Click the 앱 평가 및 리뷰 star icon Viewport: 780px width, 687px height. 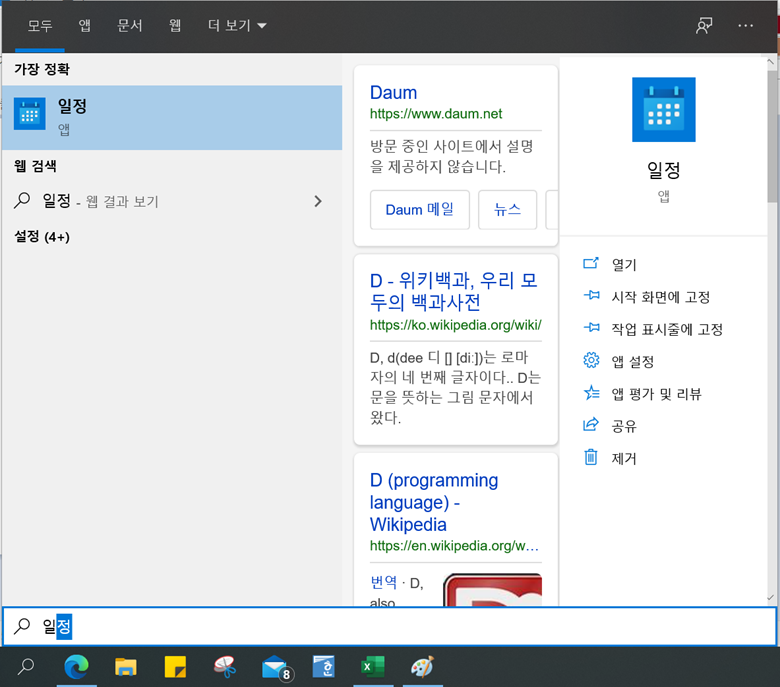click(591, 393)
